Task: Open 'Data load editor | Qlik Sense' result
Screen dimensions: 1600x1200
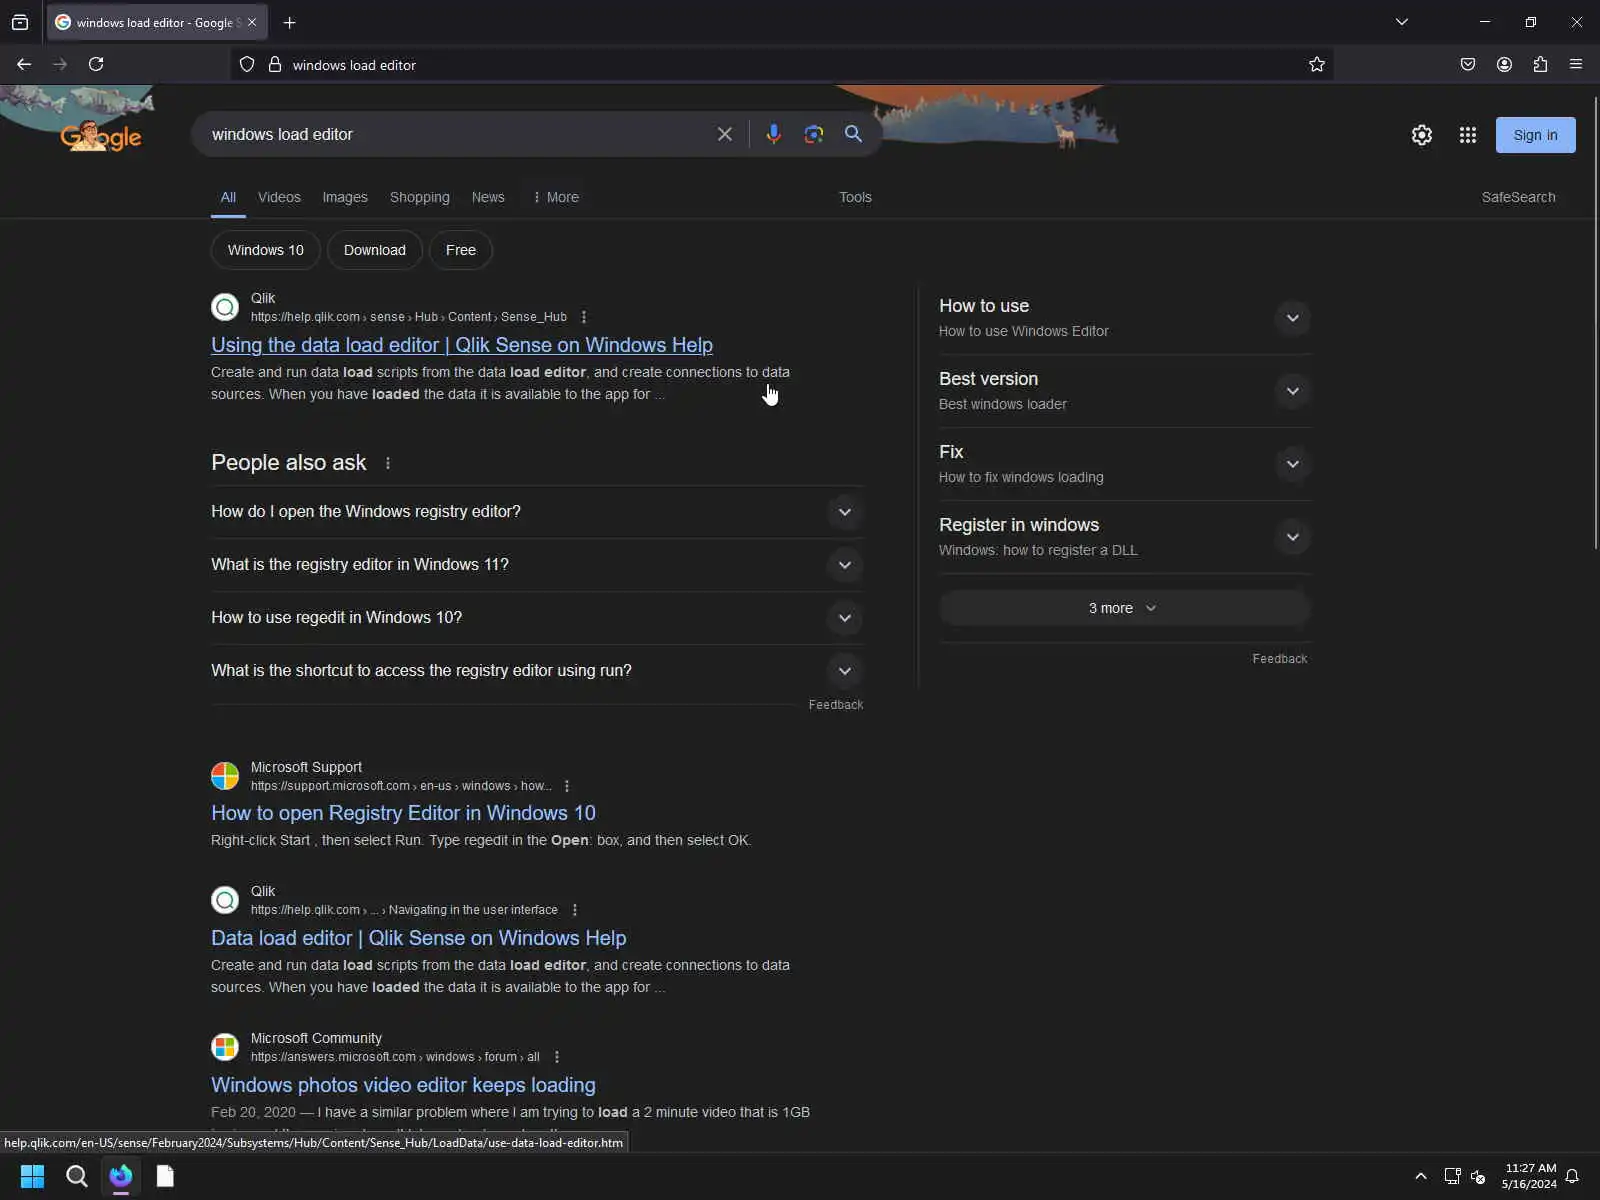Action: (x=419, y=938)
